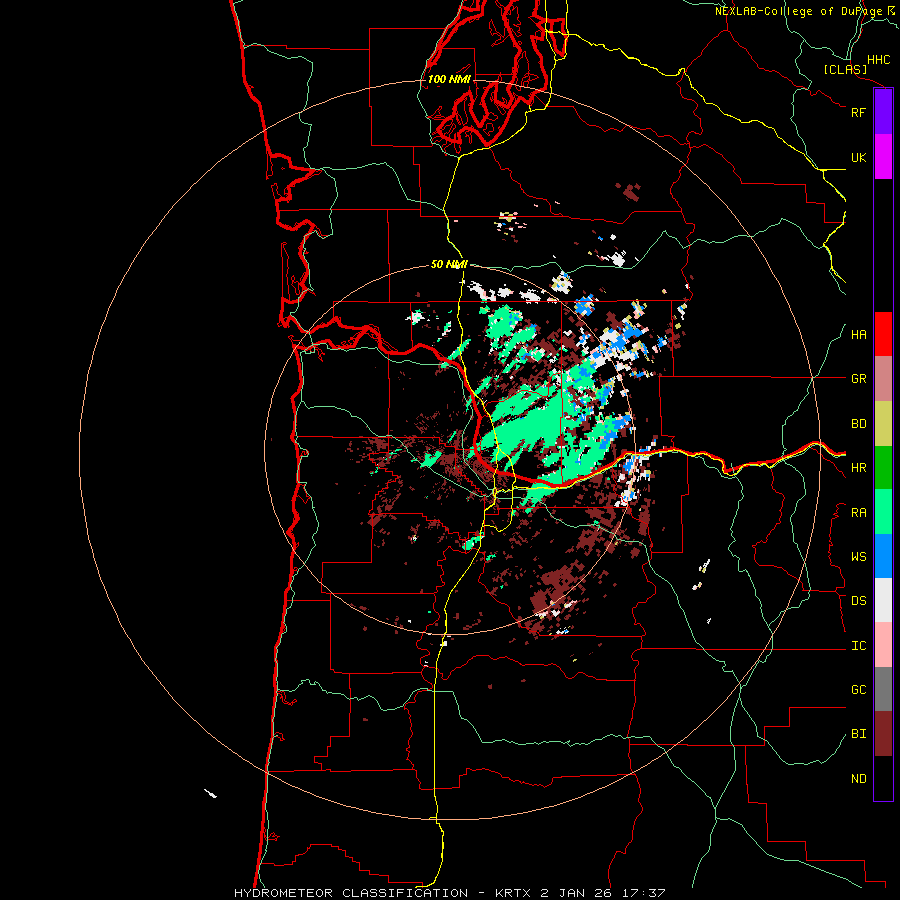Click the 17:37 timestamp

[x=642, y=893]
